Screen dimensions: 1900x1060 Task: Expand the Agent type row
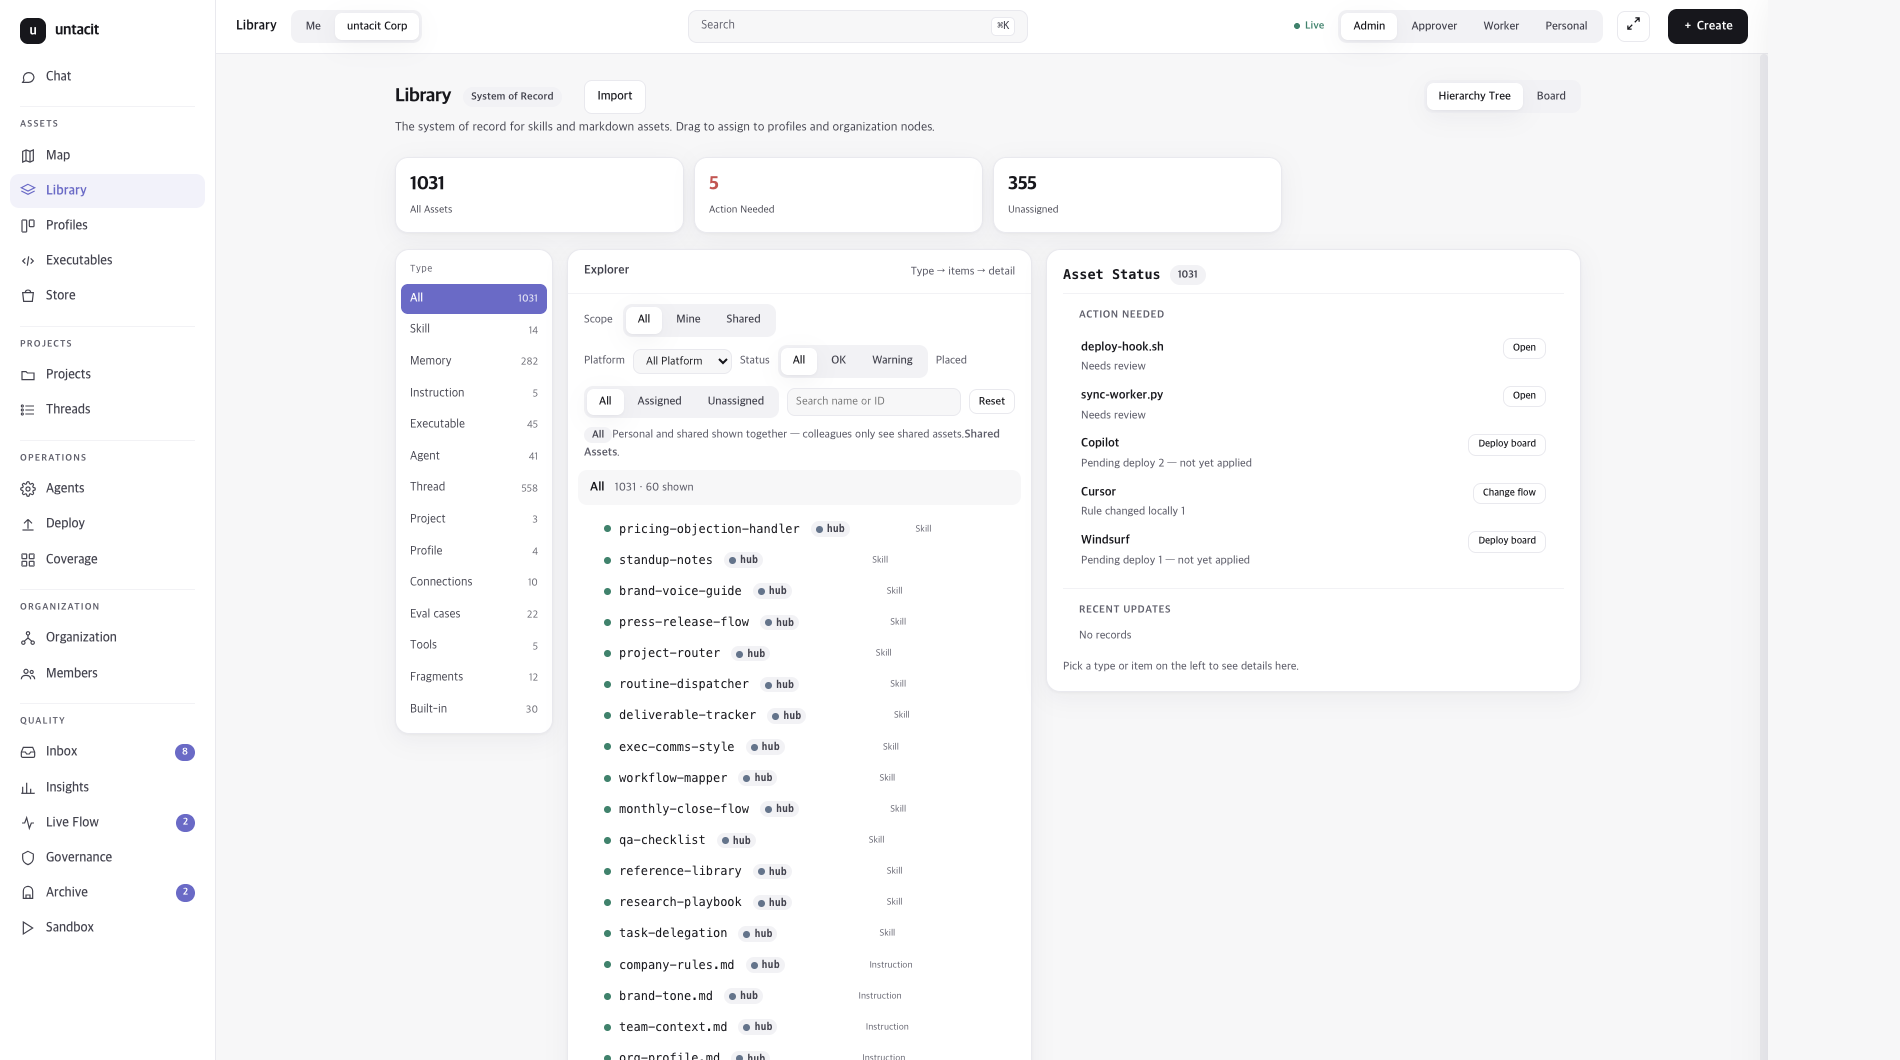click(474, 456)
